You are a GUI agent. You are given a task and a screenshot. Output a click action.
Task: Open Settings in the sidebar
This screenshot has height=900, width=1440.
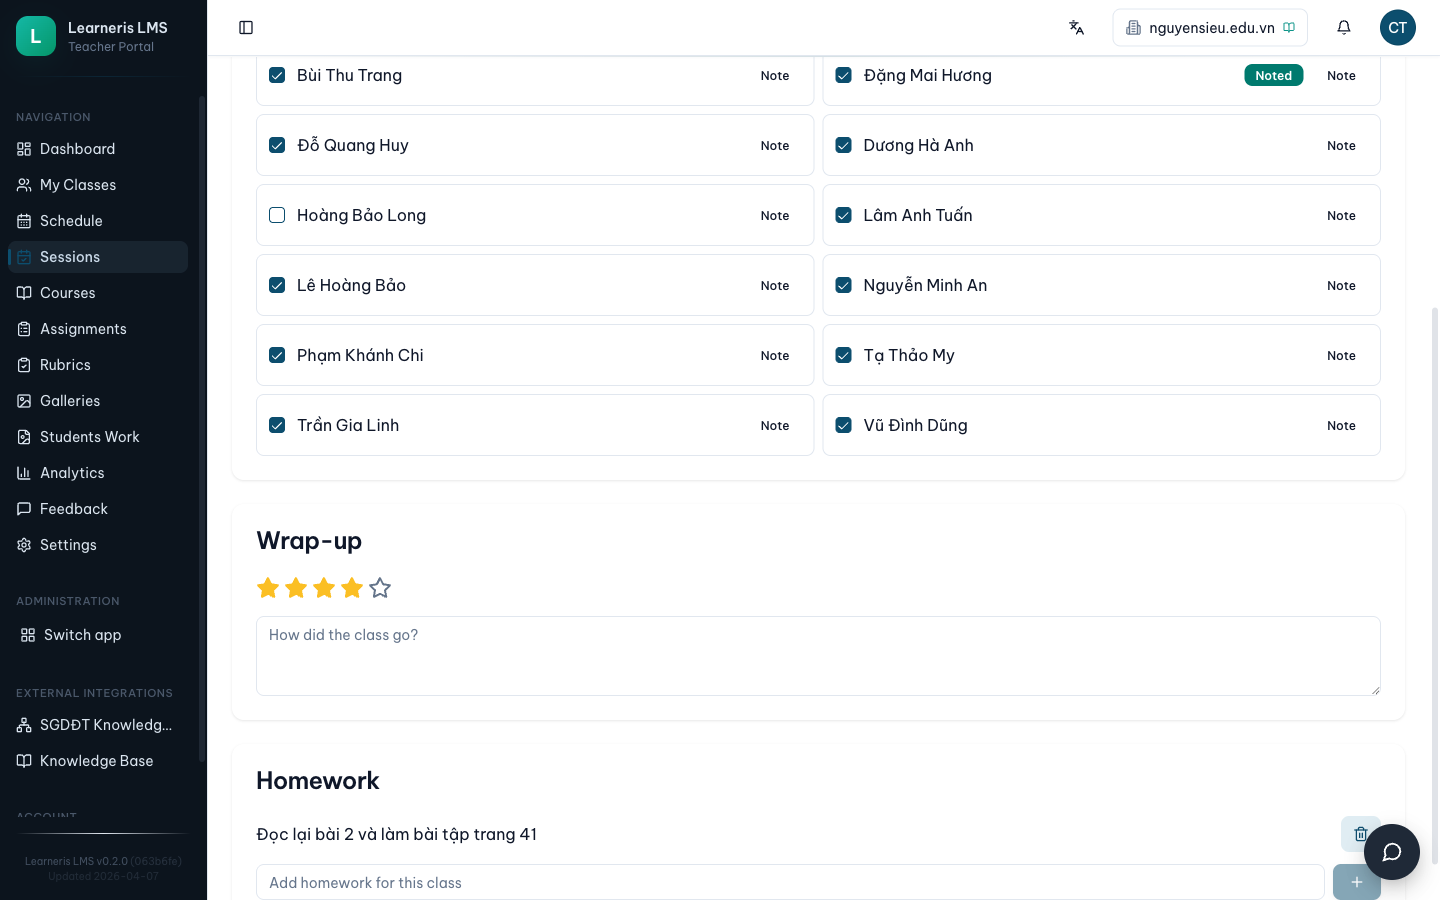[x=98, y=545]
